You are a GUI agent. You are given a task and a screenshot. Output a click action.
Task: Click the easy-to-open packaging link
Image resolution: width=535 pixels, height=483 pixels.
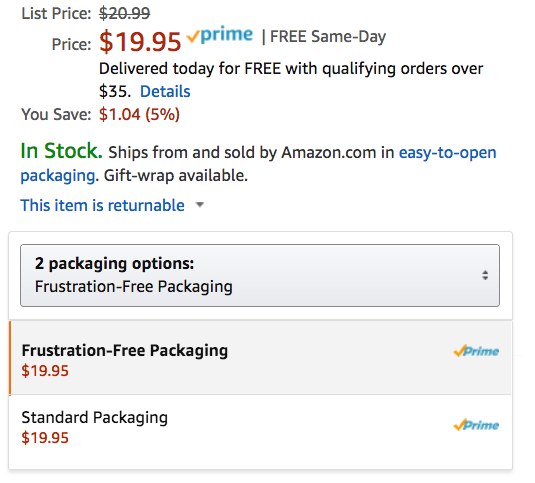258,164
